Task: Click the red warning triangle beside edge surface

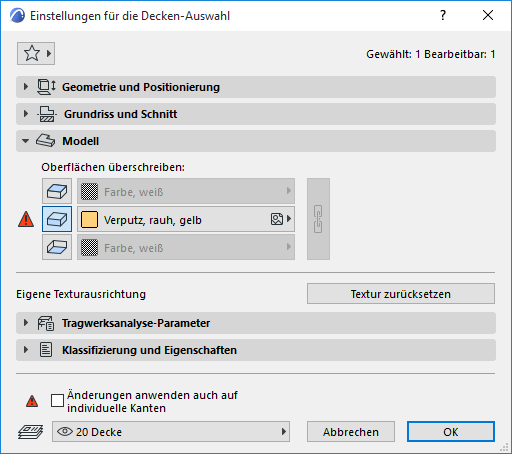Action: point(26,219)
